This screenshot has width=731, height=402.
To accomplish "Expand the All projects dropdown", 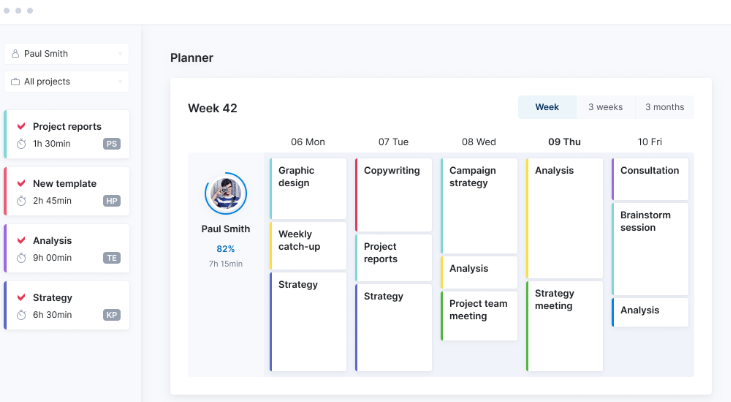I will pos(67,82).
